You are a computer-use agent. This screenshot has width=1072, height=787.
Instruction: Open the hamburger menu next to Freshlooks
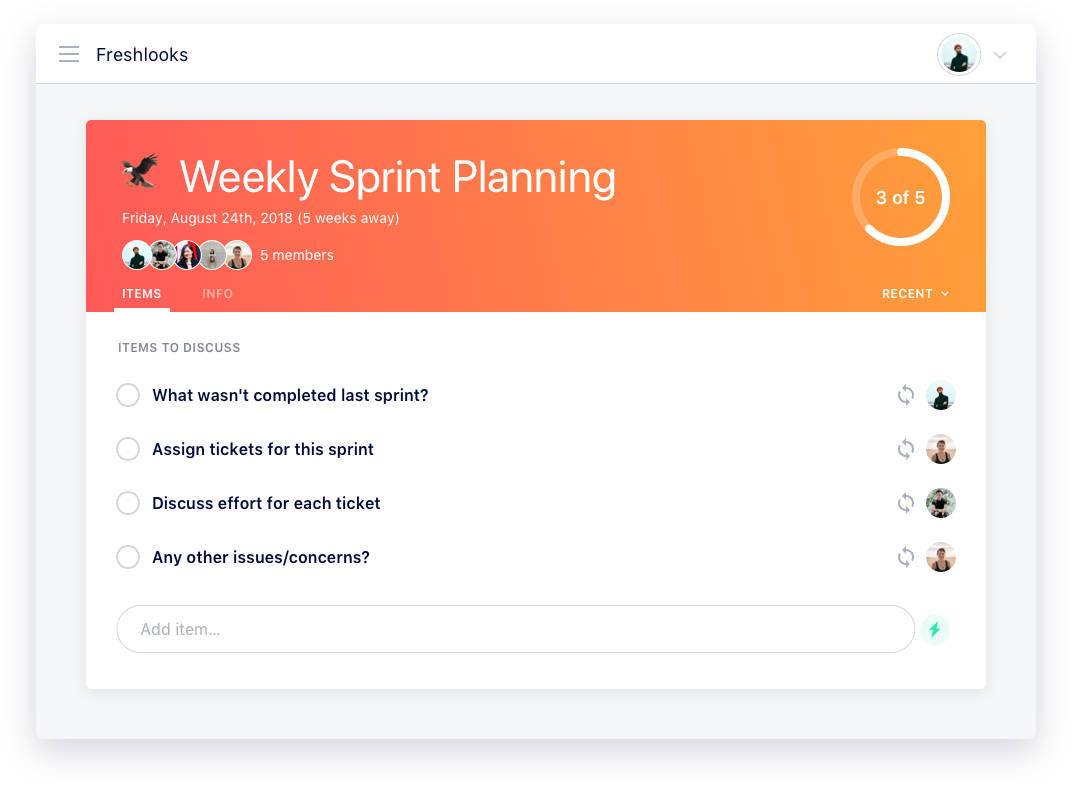tap(69, 54)
